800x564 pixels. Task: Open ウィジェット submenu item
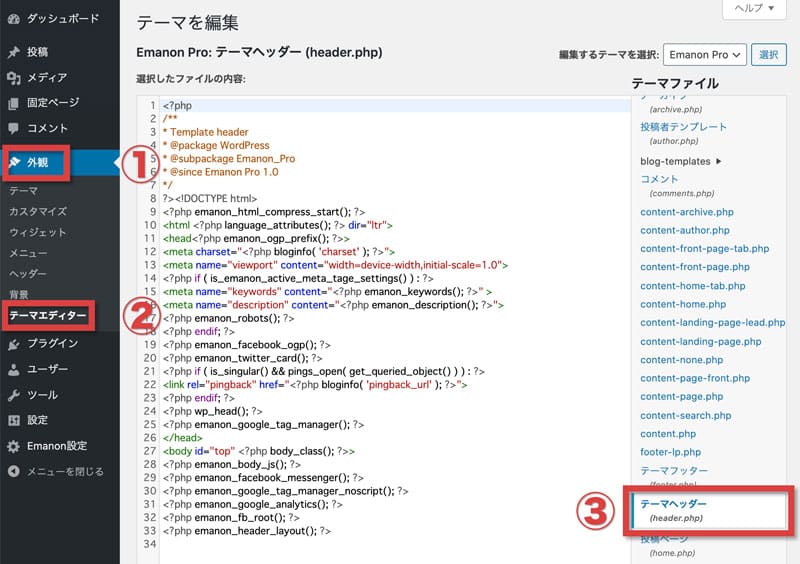(x=38, y=232)
